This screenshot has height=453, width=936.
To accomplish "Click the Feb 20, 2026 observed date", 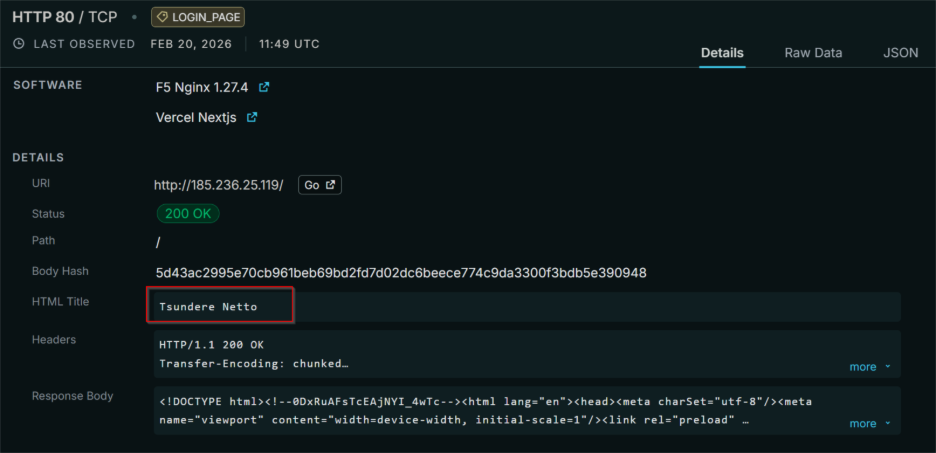I will coord(188,44).
